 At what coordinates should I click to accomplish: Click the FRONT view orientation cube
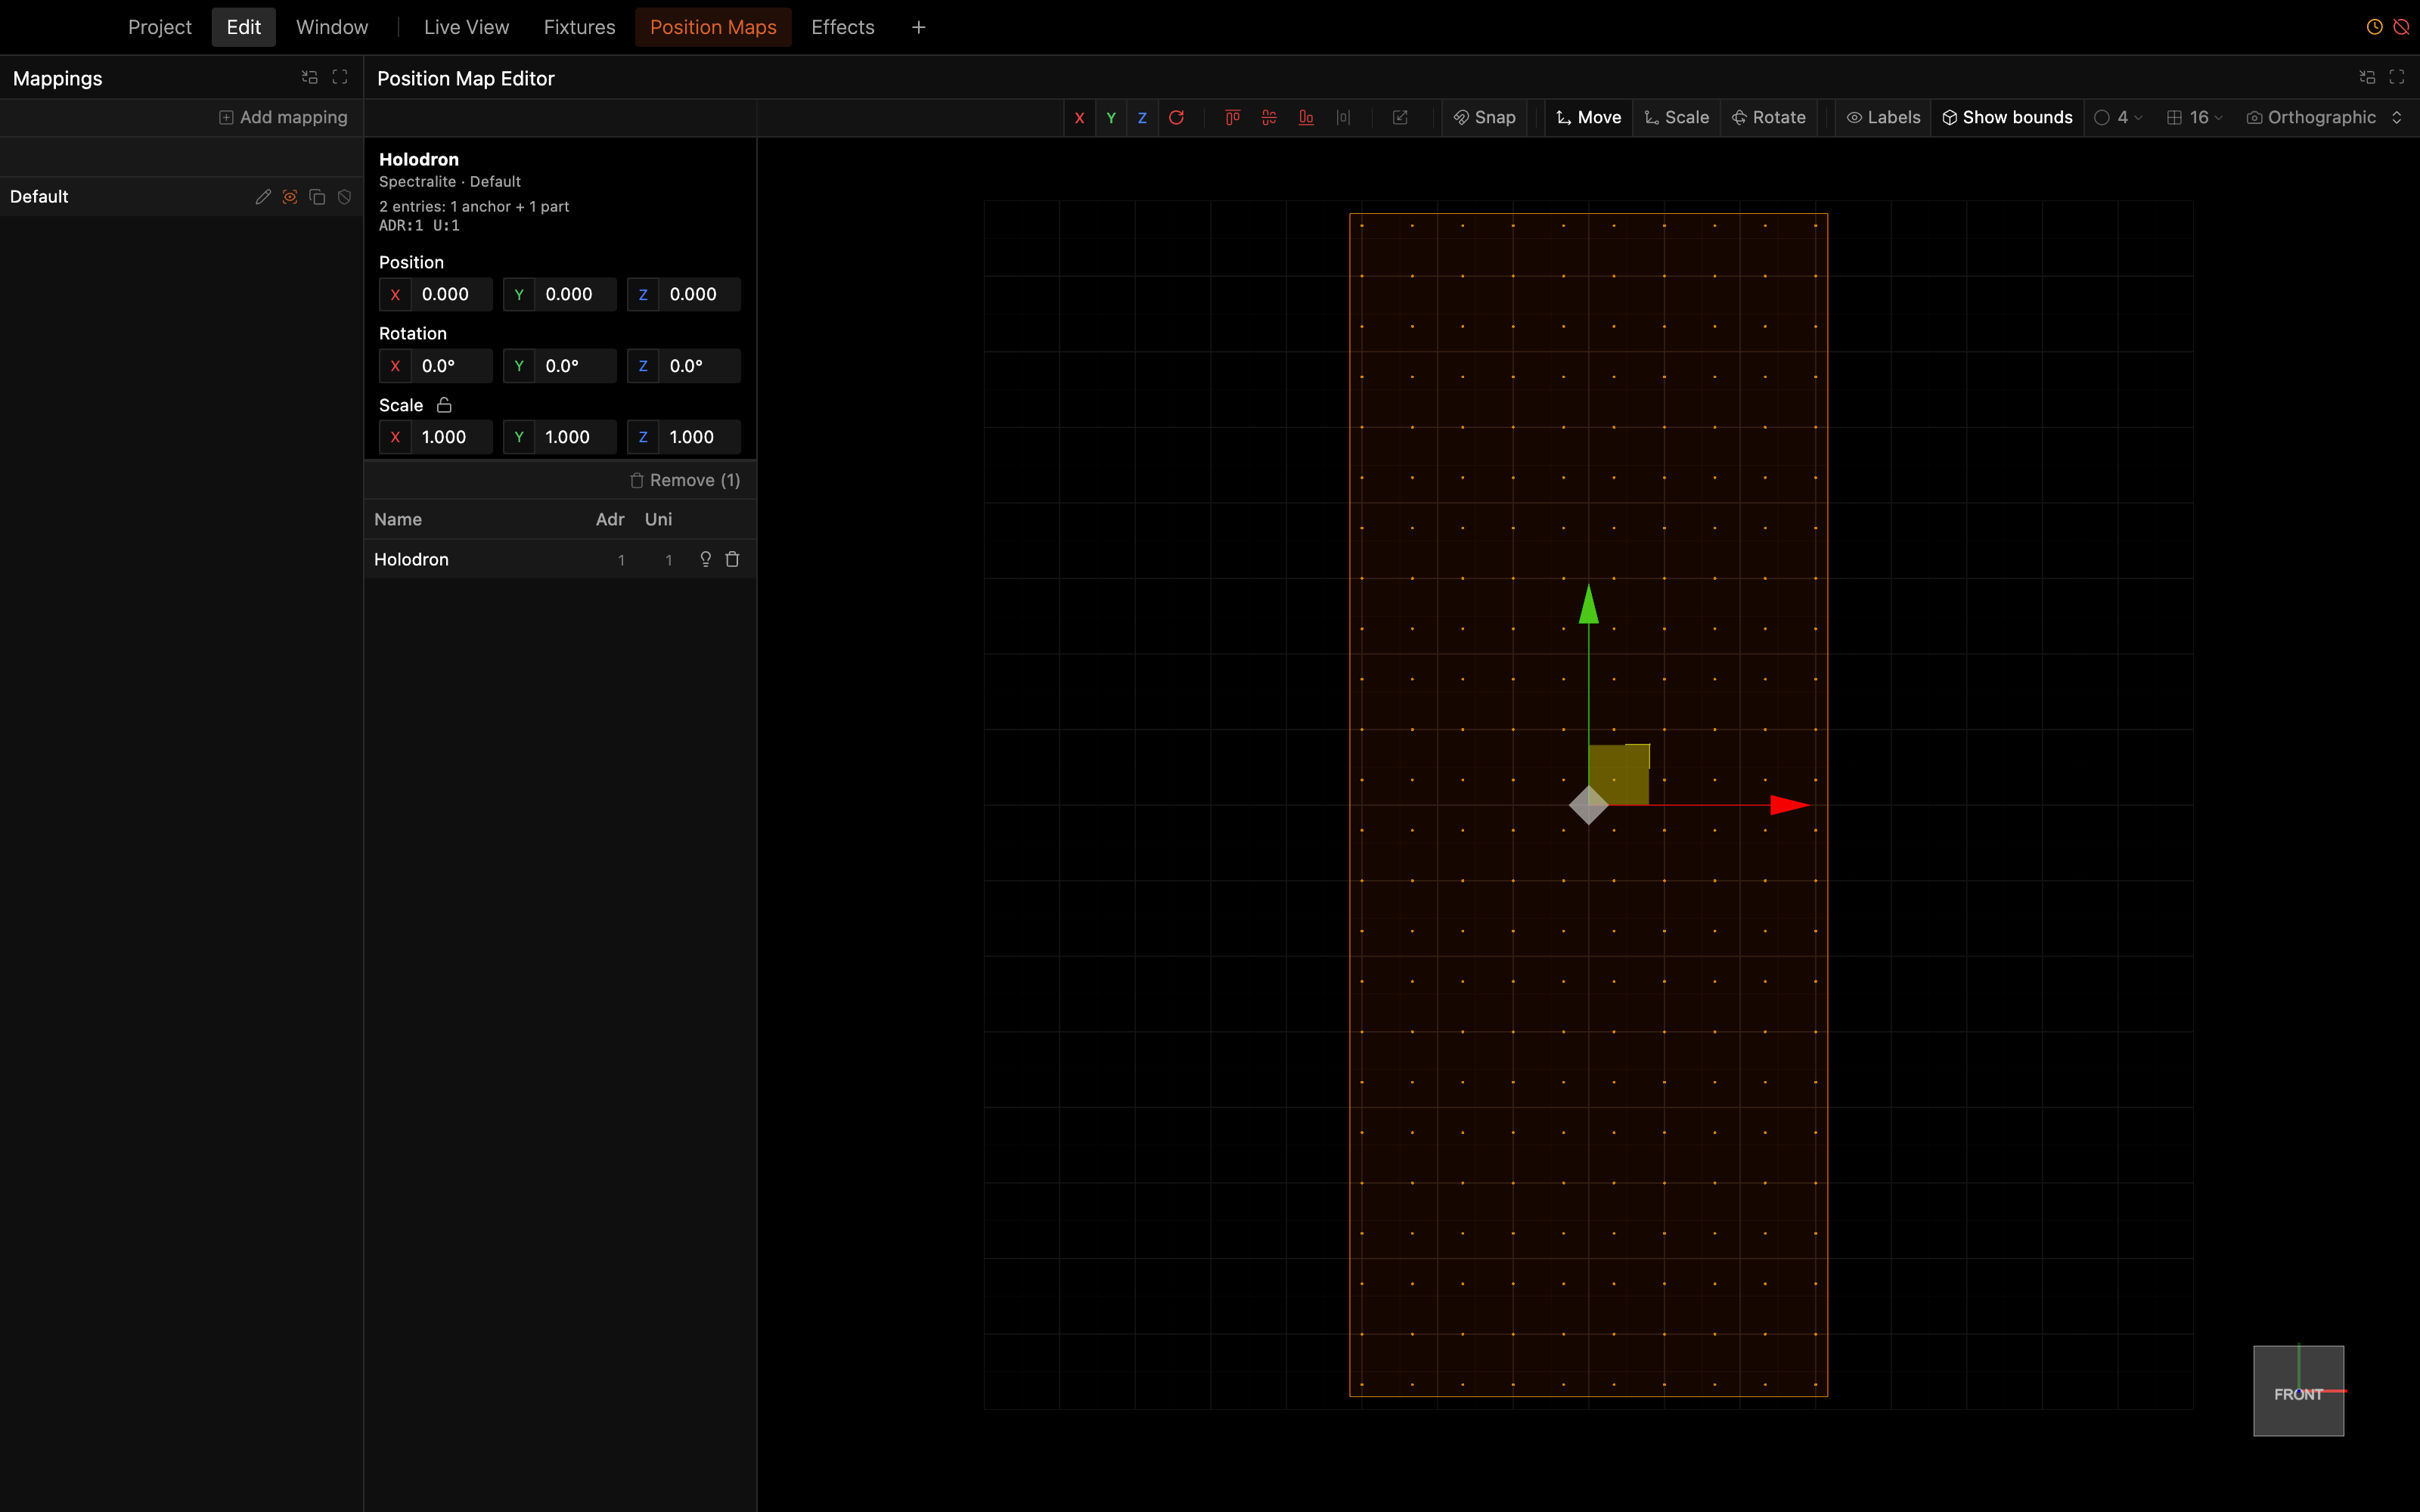[x=2298, y=1391]
